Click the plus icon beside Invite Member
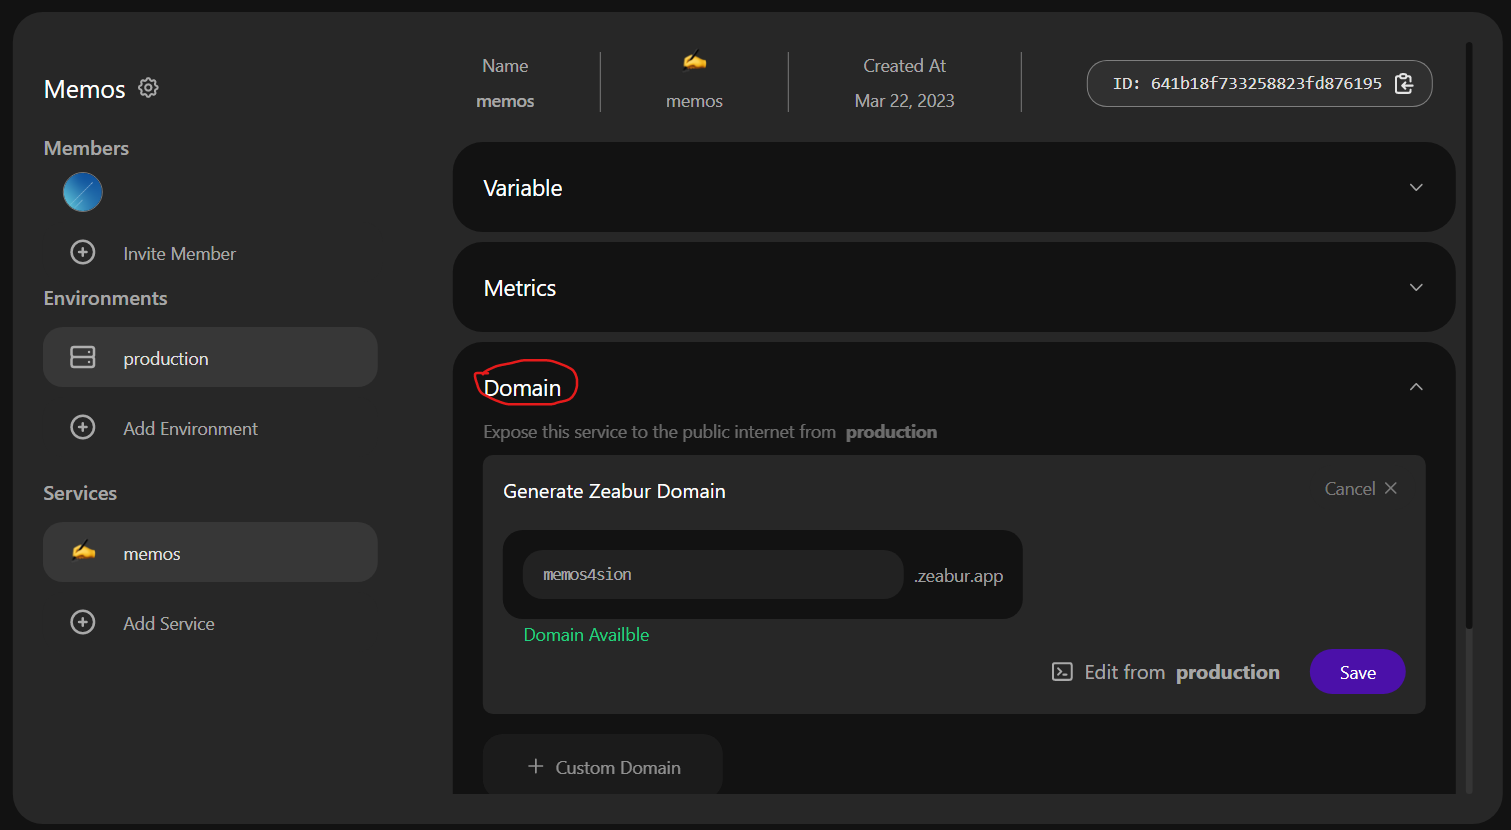 pos(83,253)
